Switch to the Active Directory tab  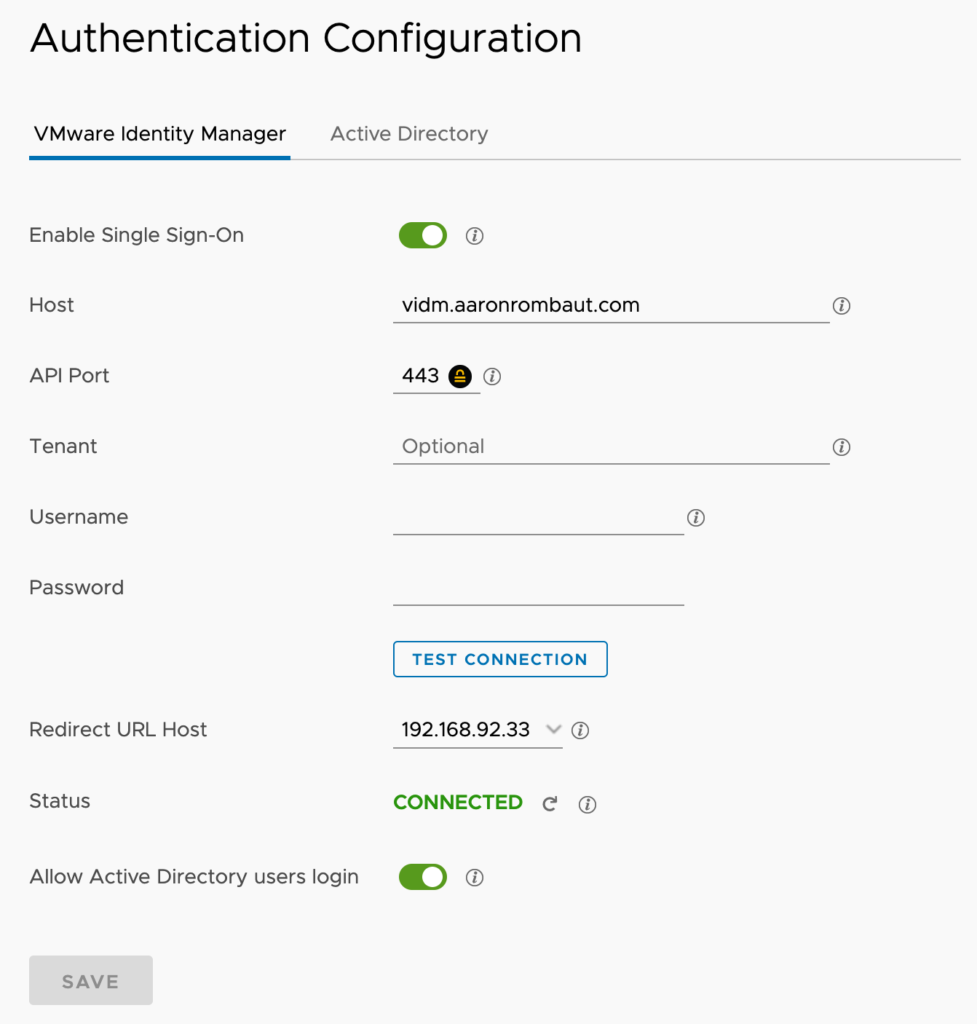(x=409, y=134)
